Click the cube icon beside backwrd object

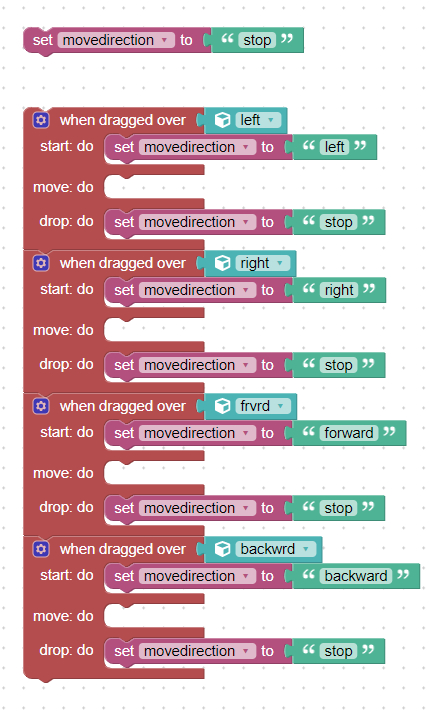[223, 550]
